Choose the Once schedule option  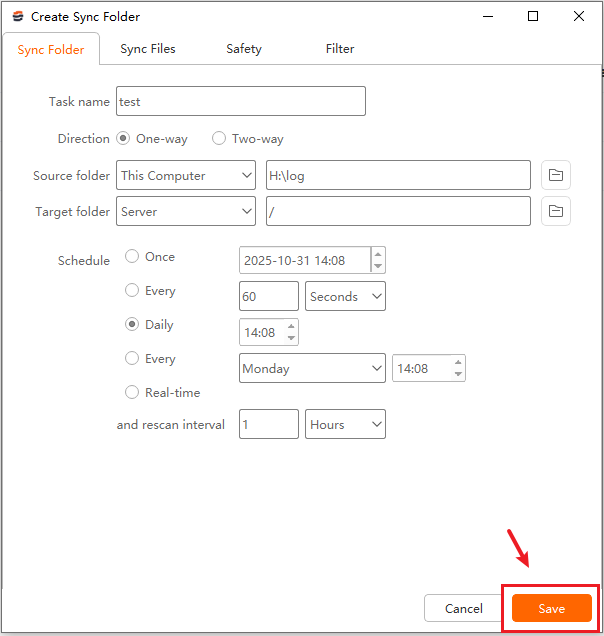pos(132,257)
